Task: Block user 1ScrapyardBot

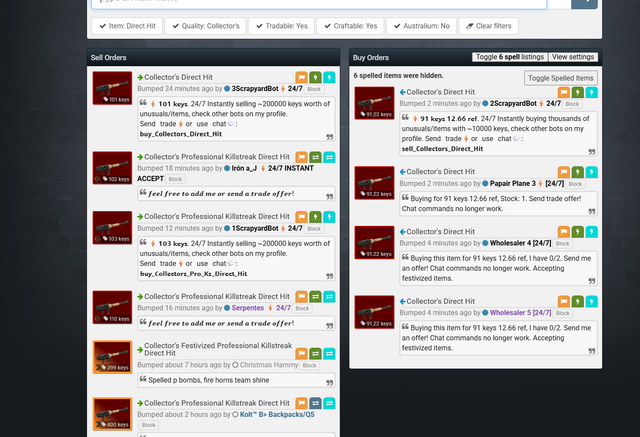Action: coord(314,229)
